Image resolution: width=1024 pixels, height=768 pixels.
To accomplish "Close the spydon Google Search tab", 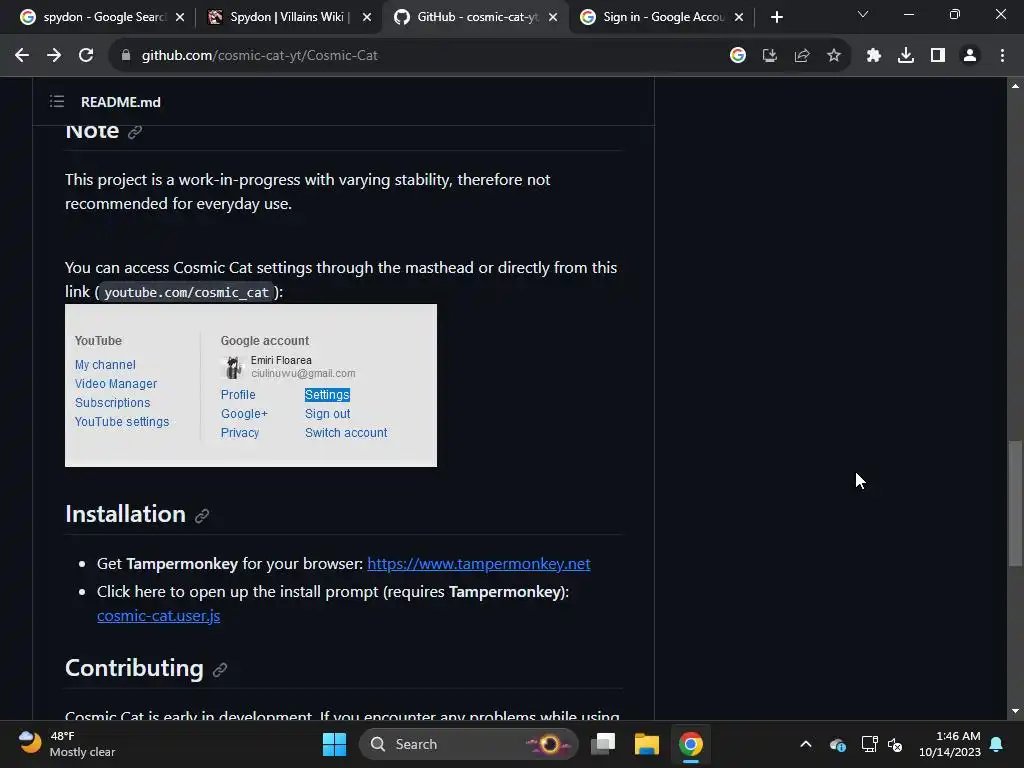I will 180,17.
